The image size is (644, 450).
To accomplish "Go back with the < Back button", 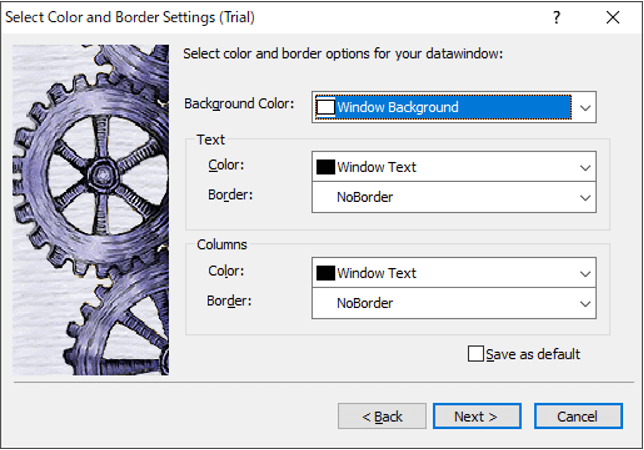I will (382, 416).
